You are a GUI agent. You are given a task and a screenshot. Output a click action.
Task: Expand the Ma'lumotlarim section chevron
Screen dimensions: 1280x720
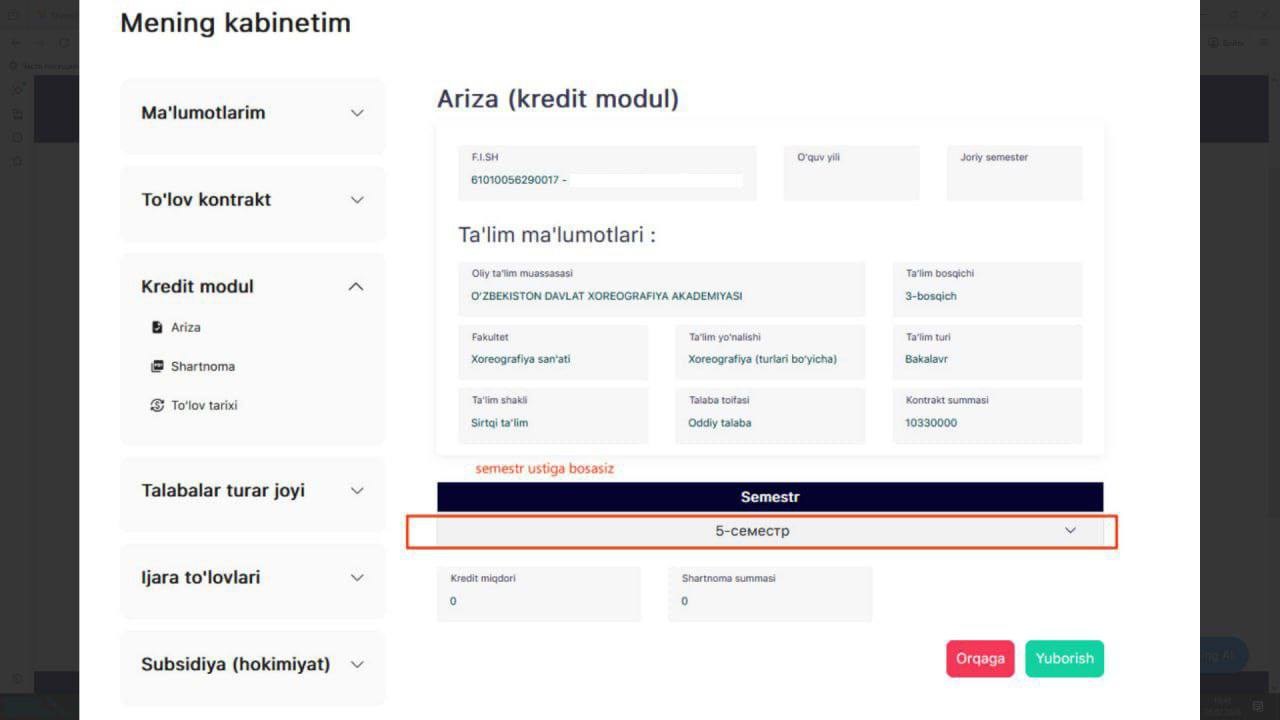tap(357, 113)
